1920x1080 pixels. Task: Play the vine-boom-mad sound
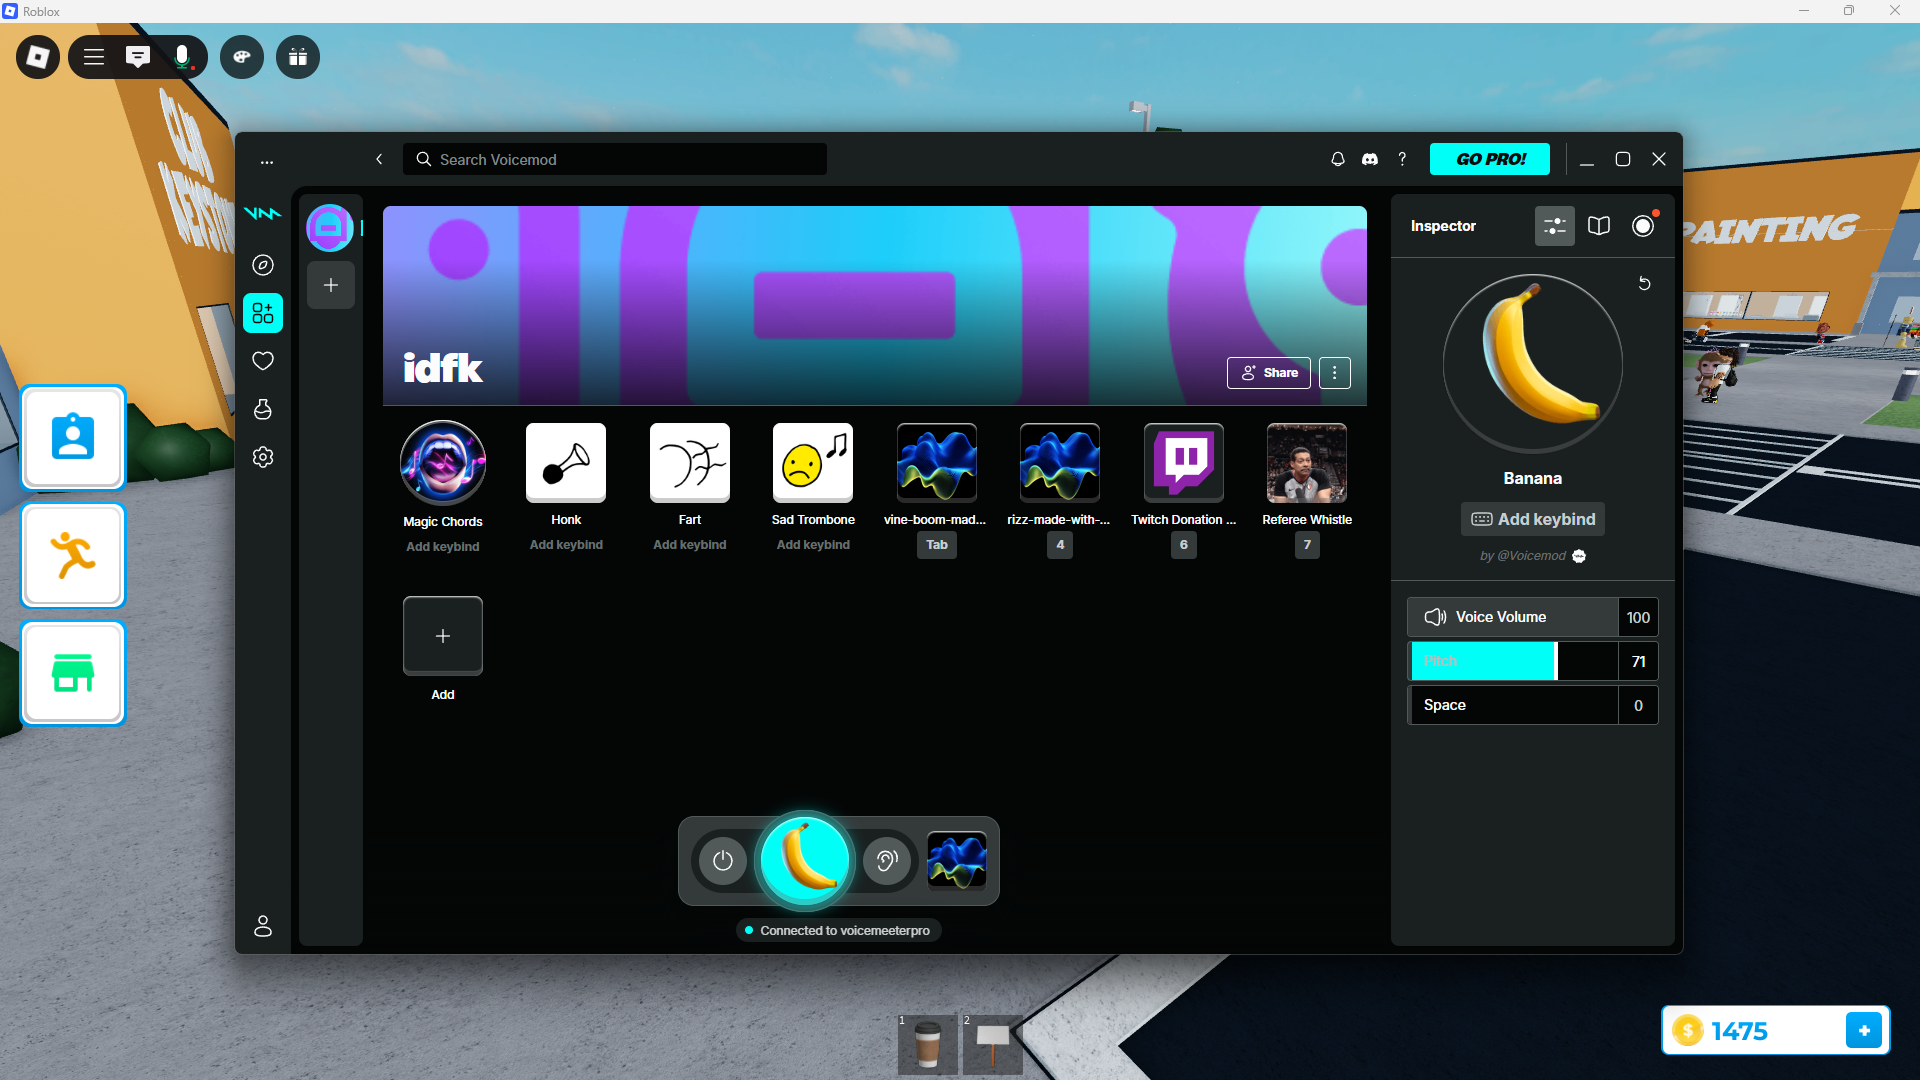tap(937, 462)
